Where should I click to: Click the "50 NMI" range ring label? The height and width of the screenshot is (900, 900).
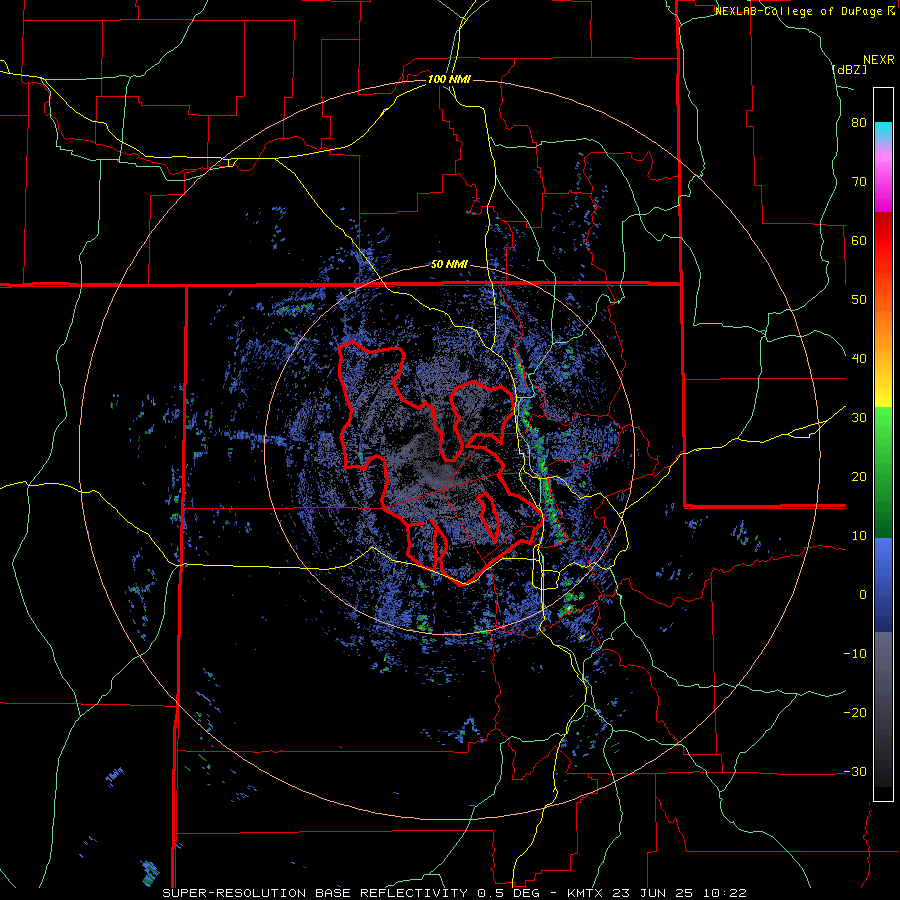tap(449, 265)
